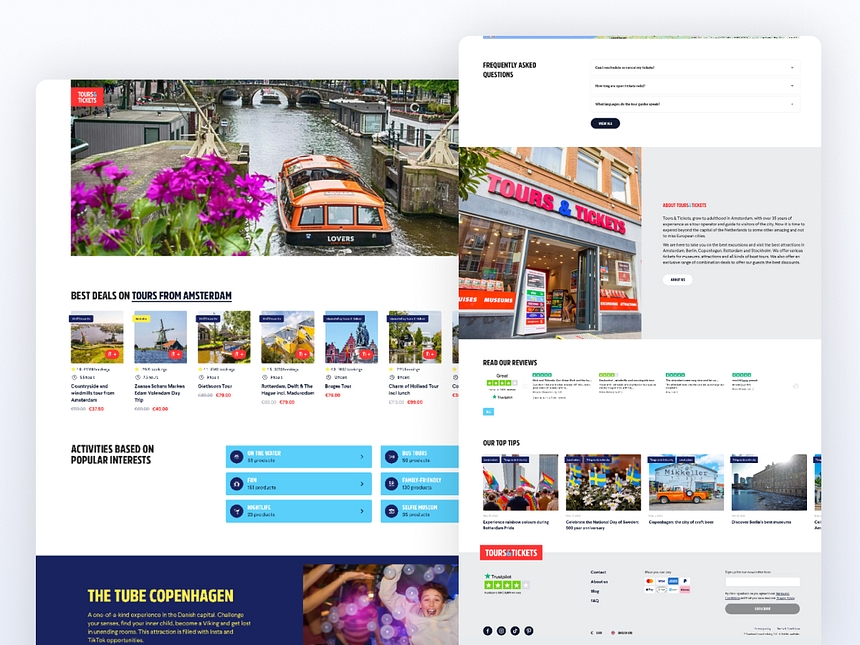Expand the first FAQ about rescheduling tickets
860x645 pixels.
[x=792, y=68]
